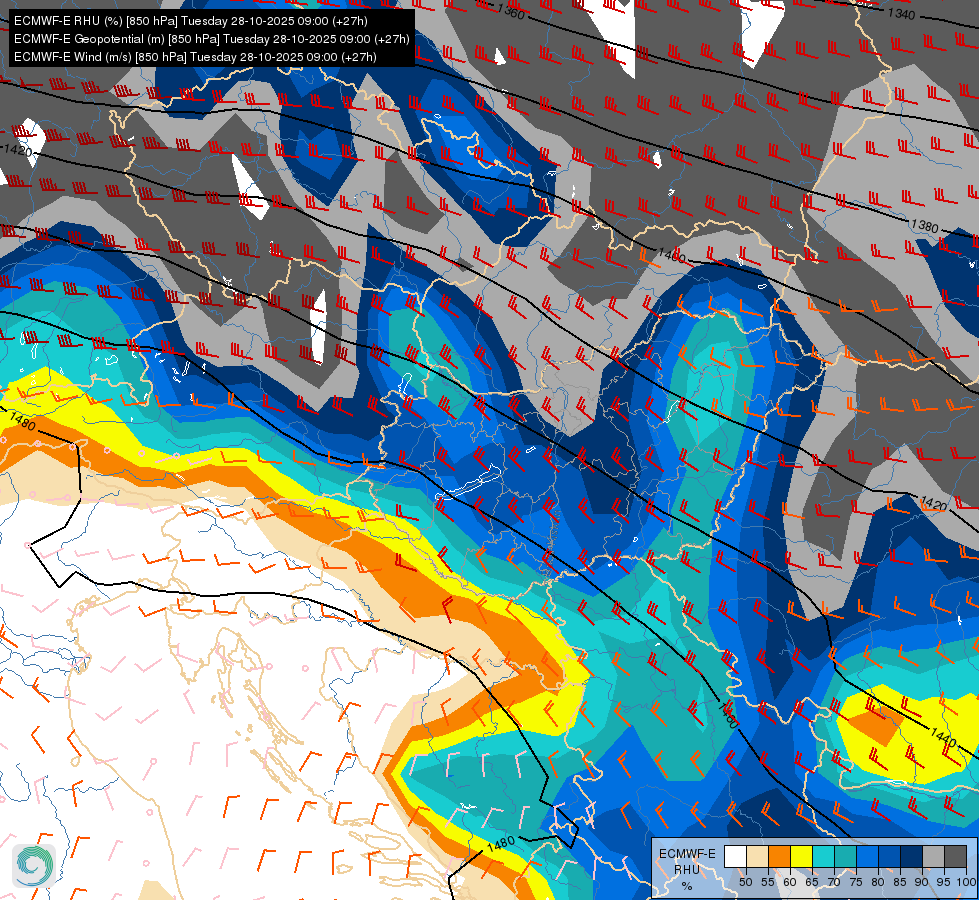Click the dark gray 95-100% legend swatch
This screenshot has height=900, width=979.
[955, 856]
